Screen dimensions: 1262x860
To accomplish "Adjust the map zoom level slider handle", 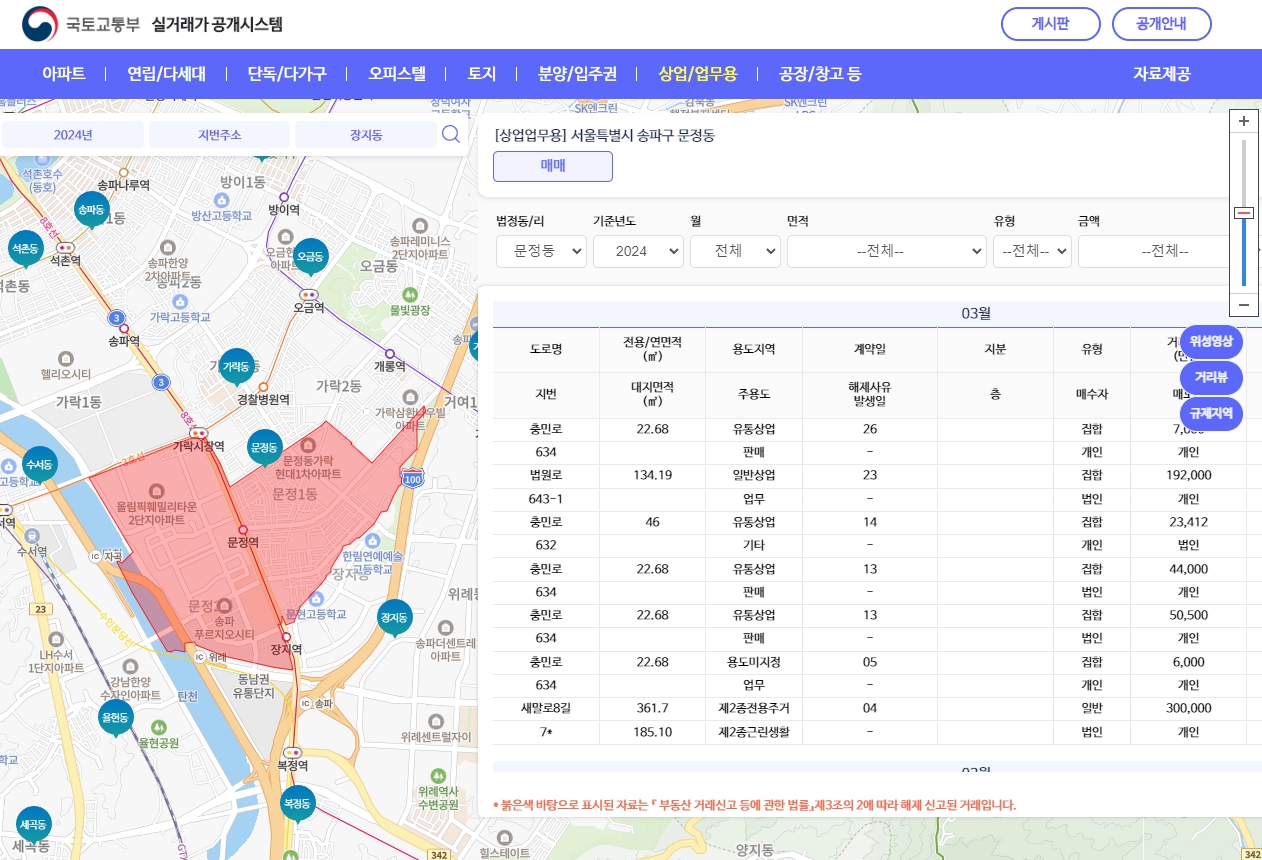I will (x=1244, y=212).
